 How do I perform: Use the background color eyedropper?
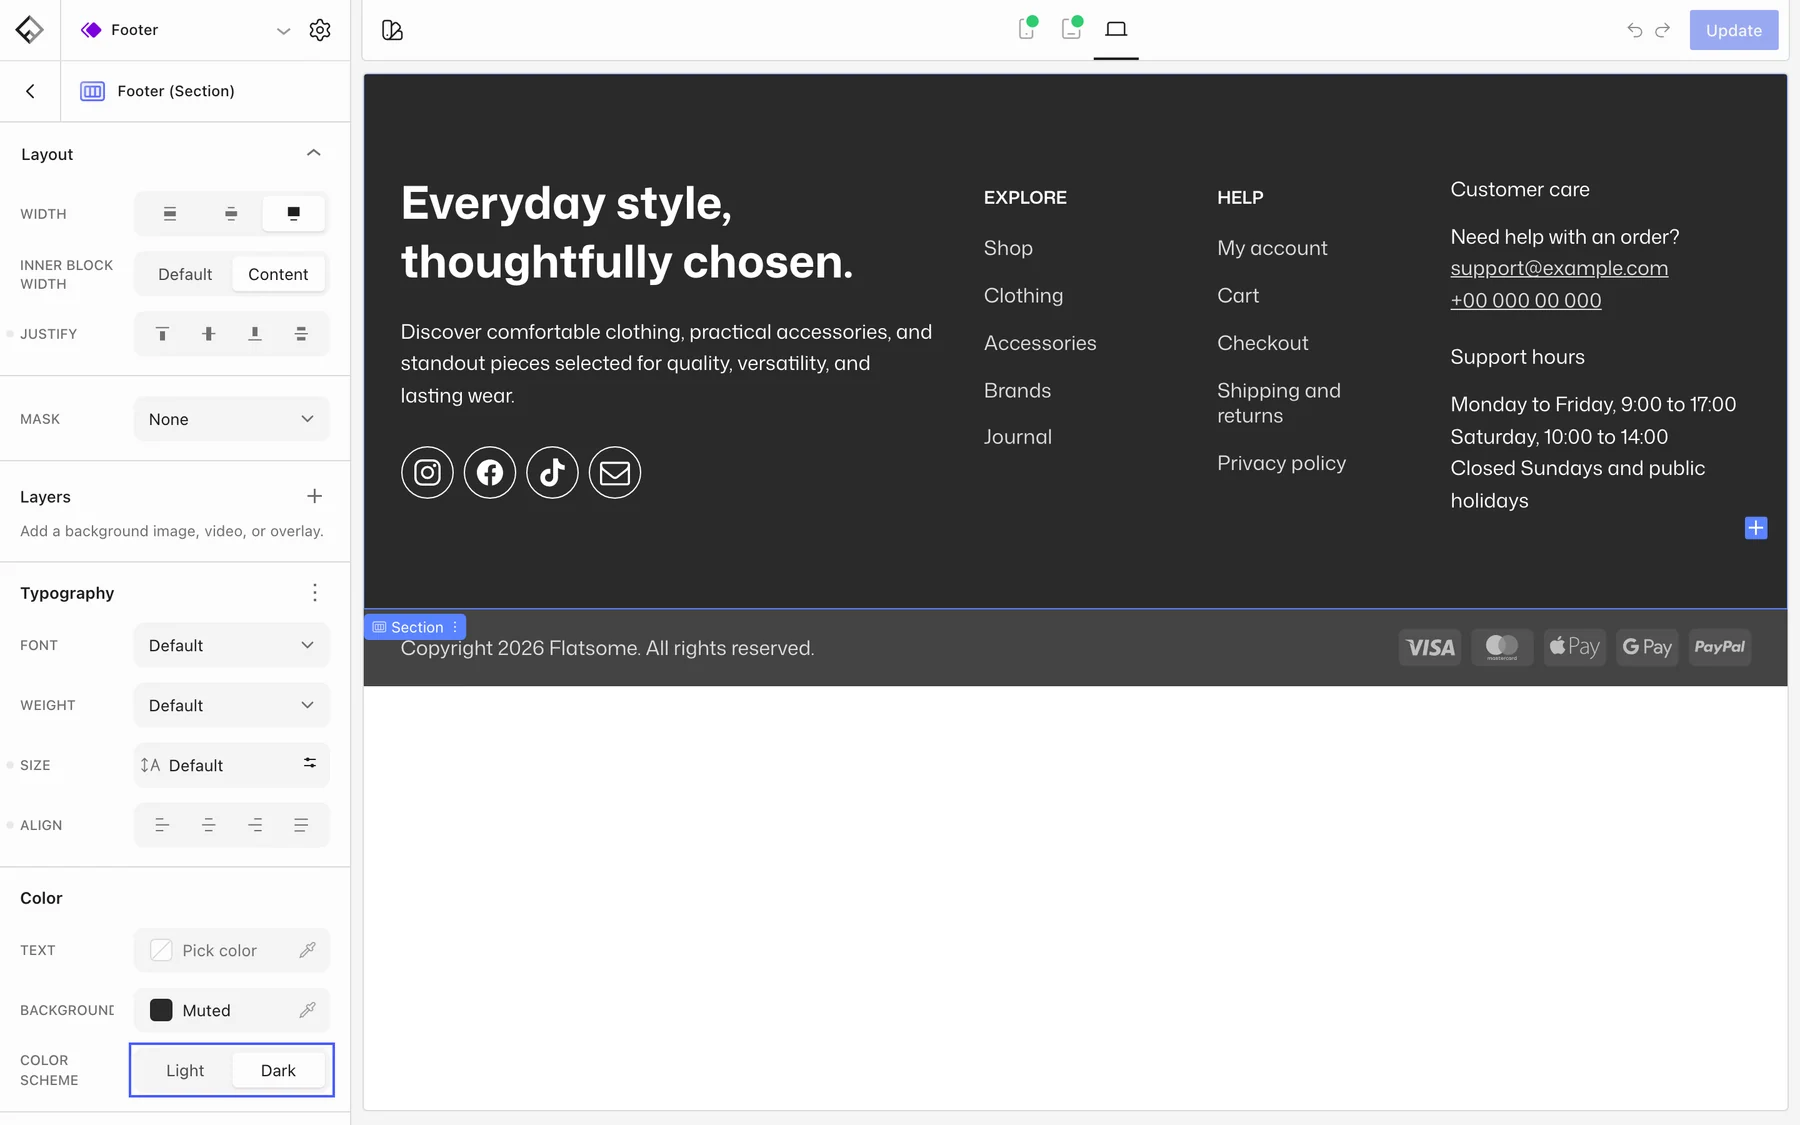[307, 1010]
